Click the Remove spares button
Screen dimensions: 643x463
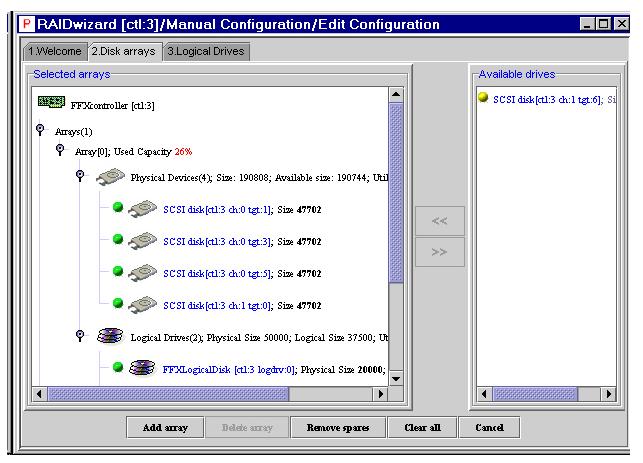point(338,428)
